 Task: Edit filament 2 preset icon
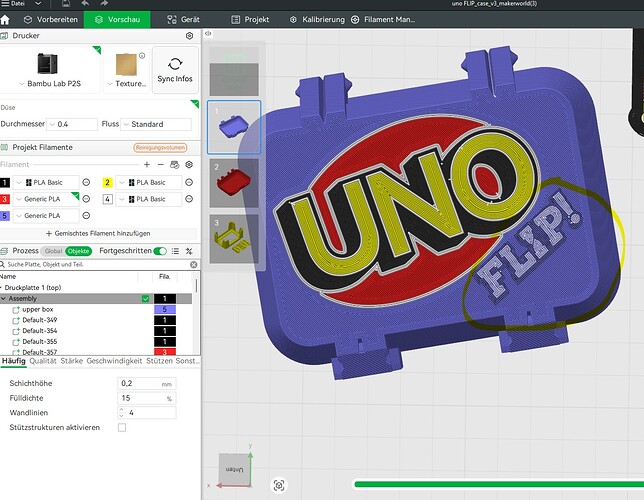pyautogui.click(x=189, y=182)
